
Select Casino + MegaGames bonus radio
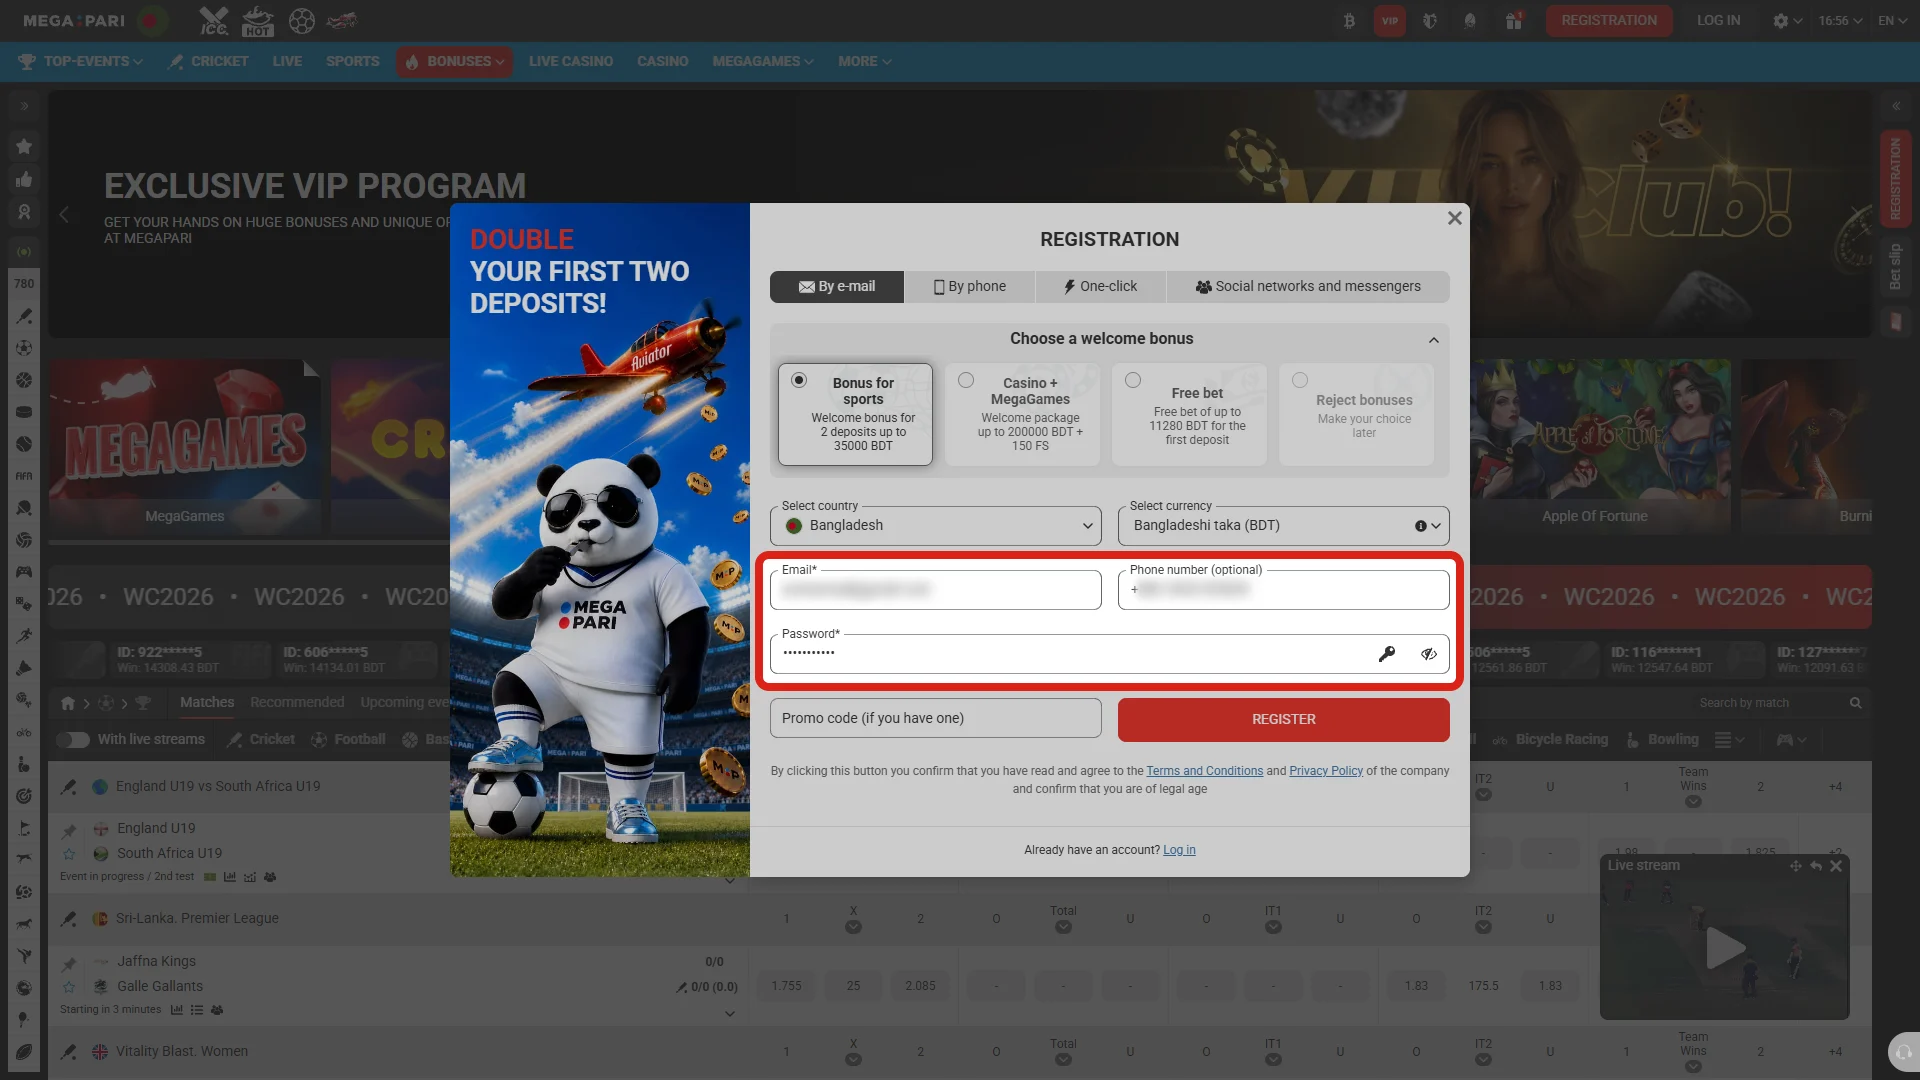[966, 380]
